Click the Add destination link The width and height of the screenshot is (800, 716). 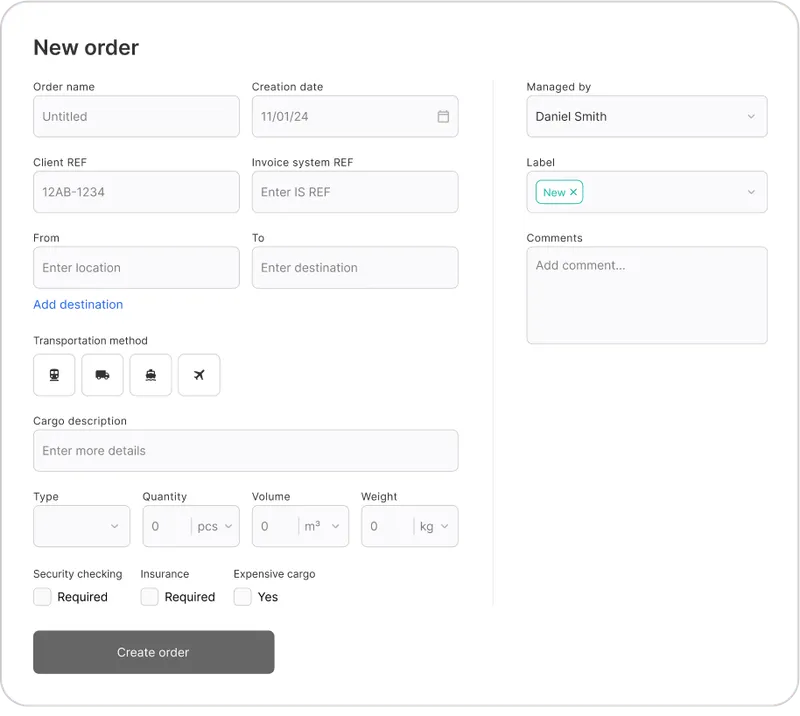[78, 305]
